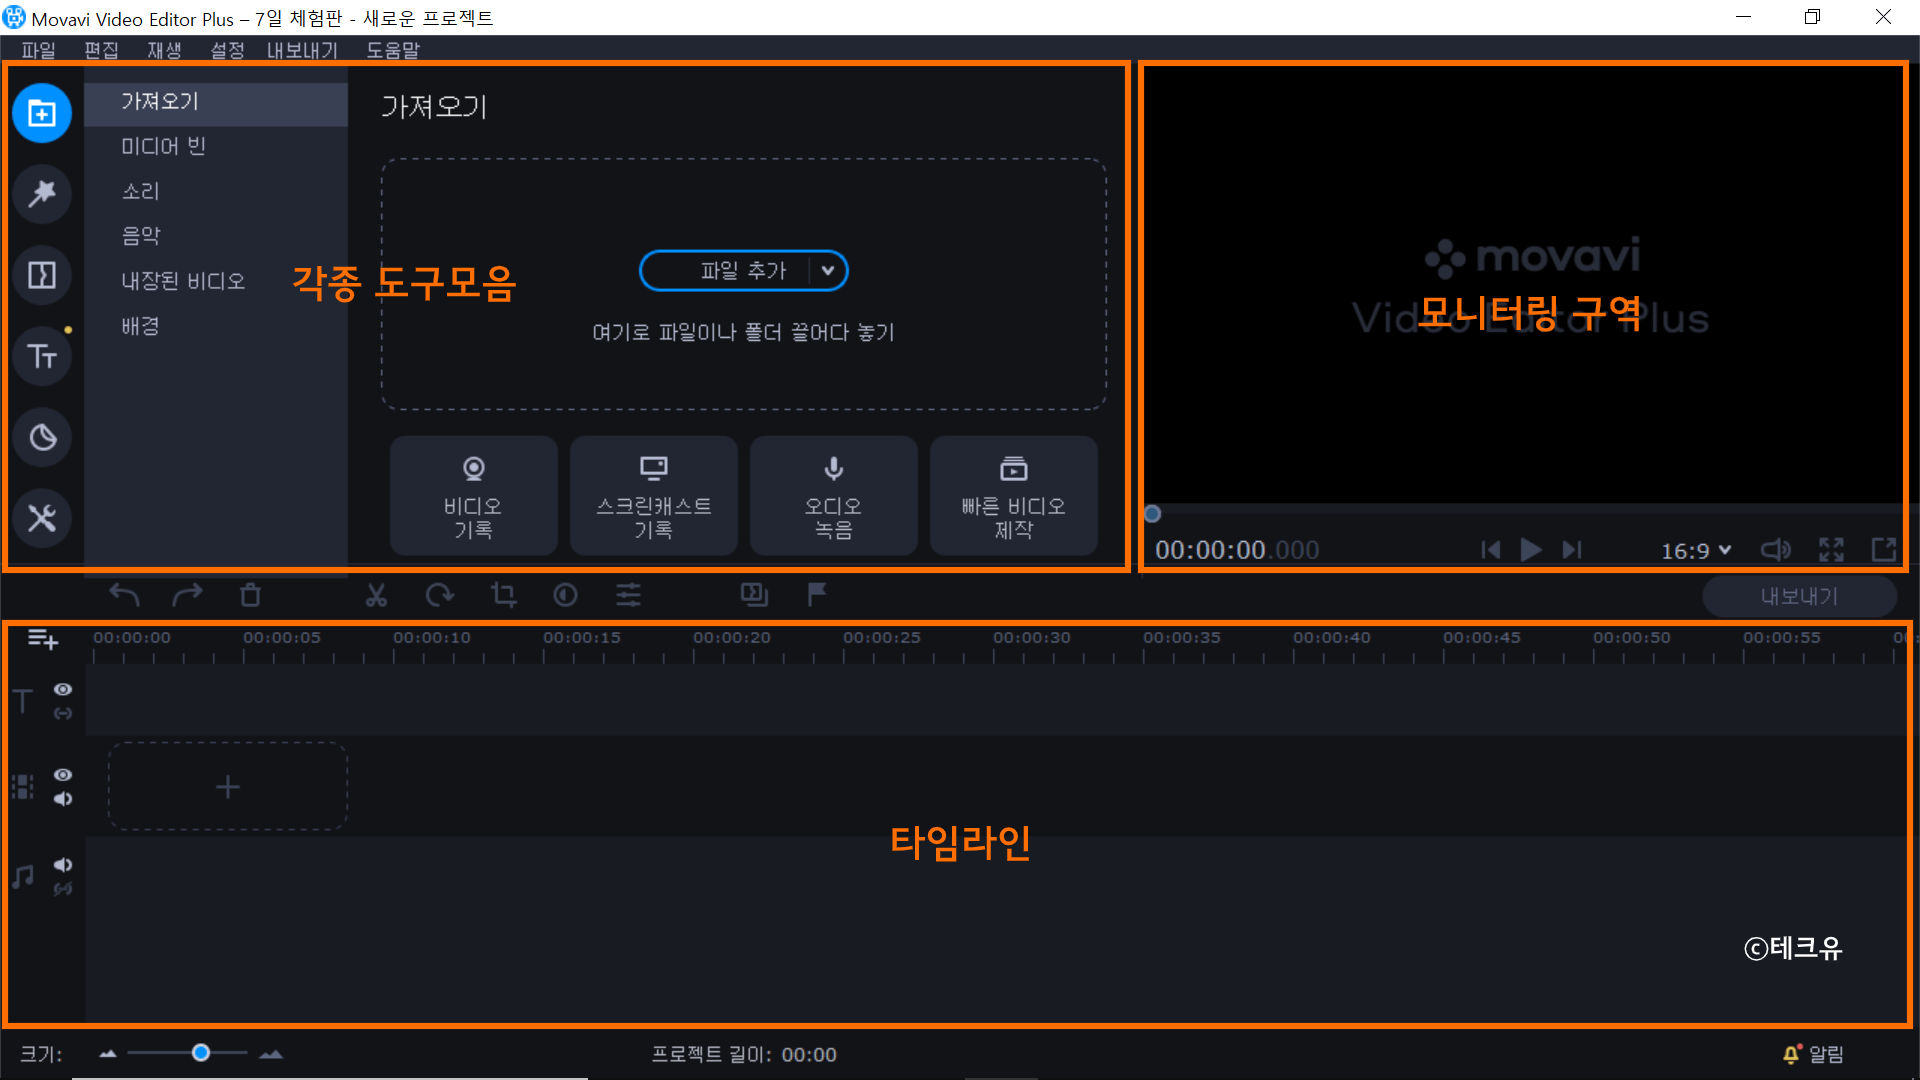Toggle title track visibility eye
Image resolution: width=1920 pixels, height=1080 pixels.
63,690
